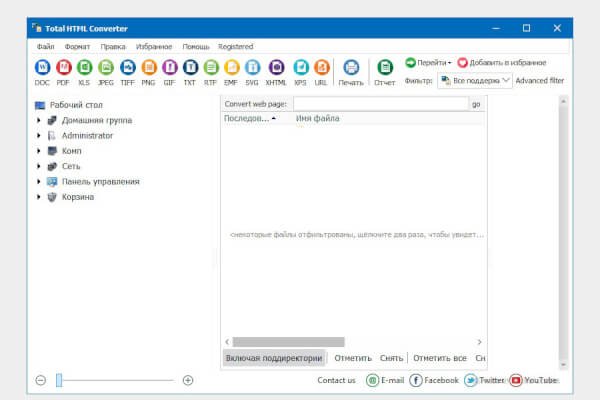This screenshot has width=600, height=400.
Task: Click vertical scrollbar down arrow
Action: coord(563,365)
